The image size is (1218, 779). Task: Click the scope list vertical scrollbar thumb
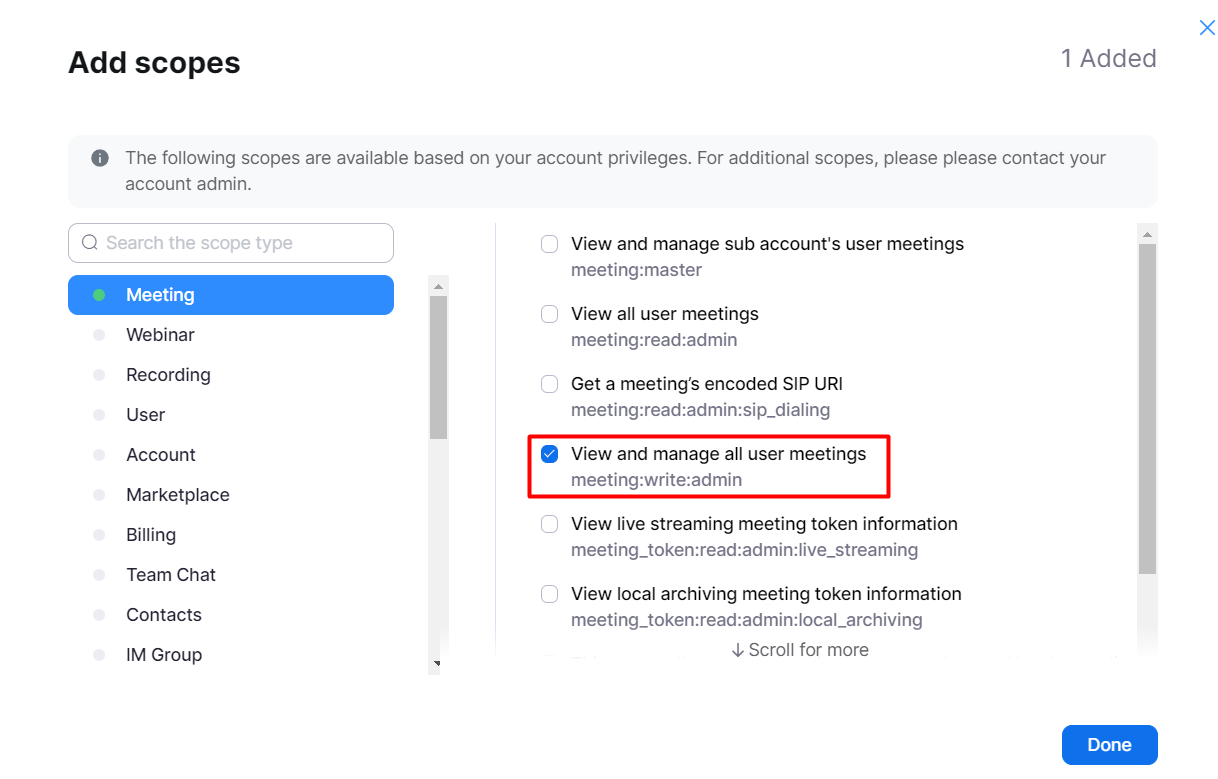(x=1147, y=409)
